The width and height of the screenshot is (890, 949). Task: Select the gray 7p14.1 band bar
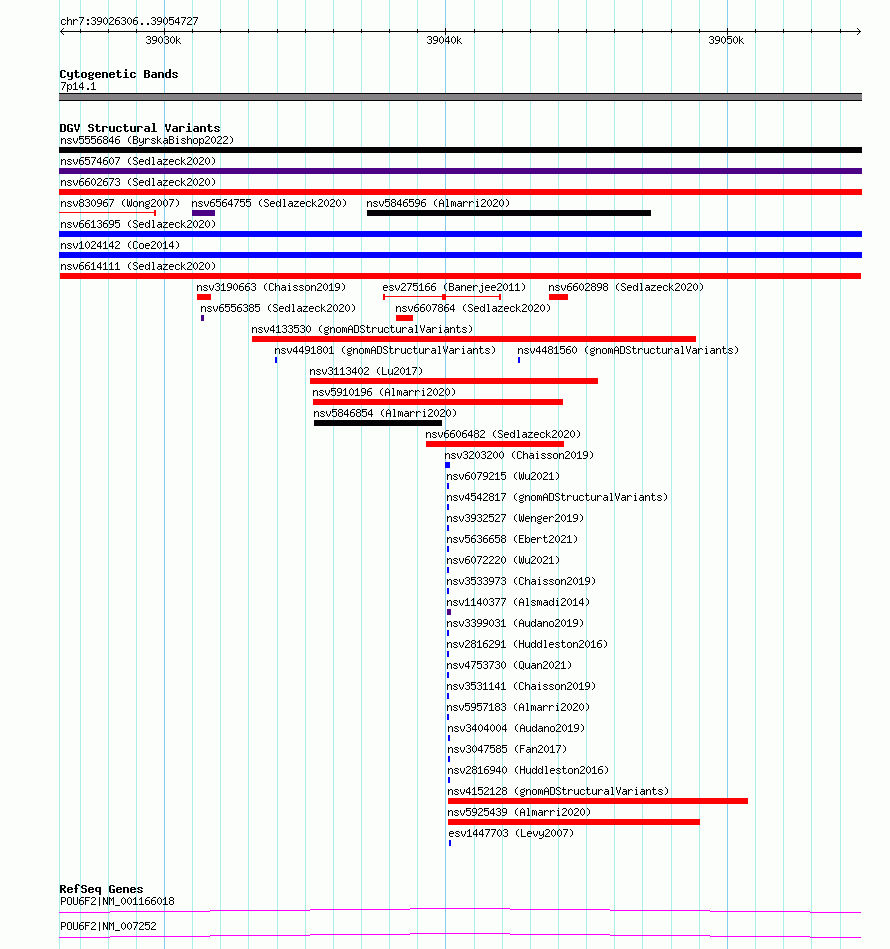pyautogui.click(x=460, y=97)
